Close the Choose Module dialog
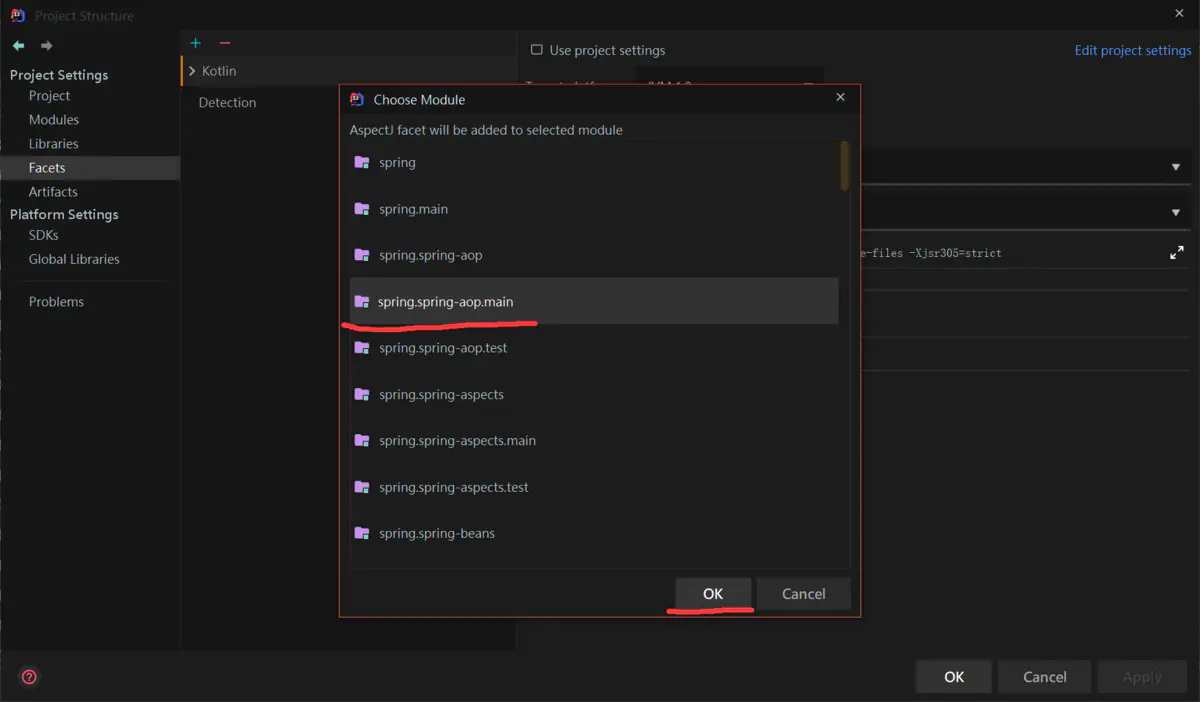This screenshot has width=1200, height=702. click(x=840, y=97)
